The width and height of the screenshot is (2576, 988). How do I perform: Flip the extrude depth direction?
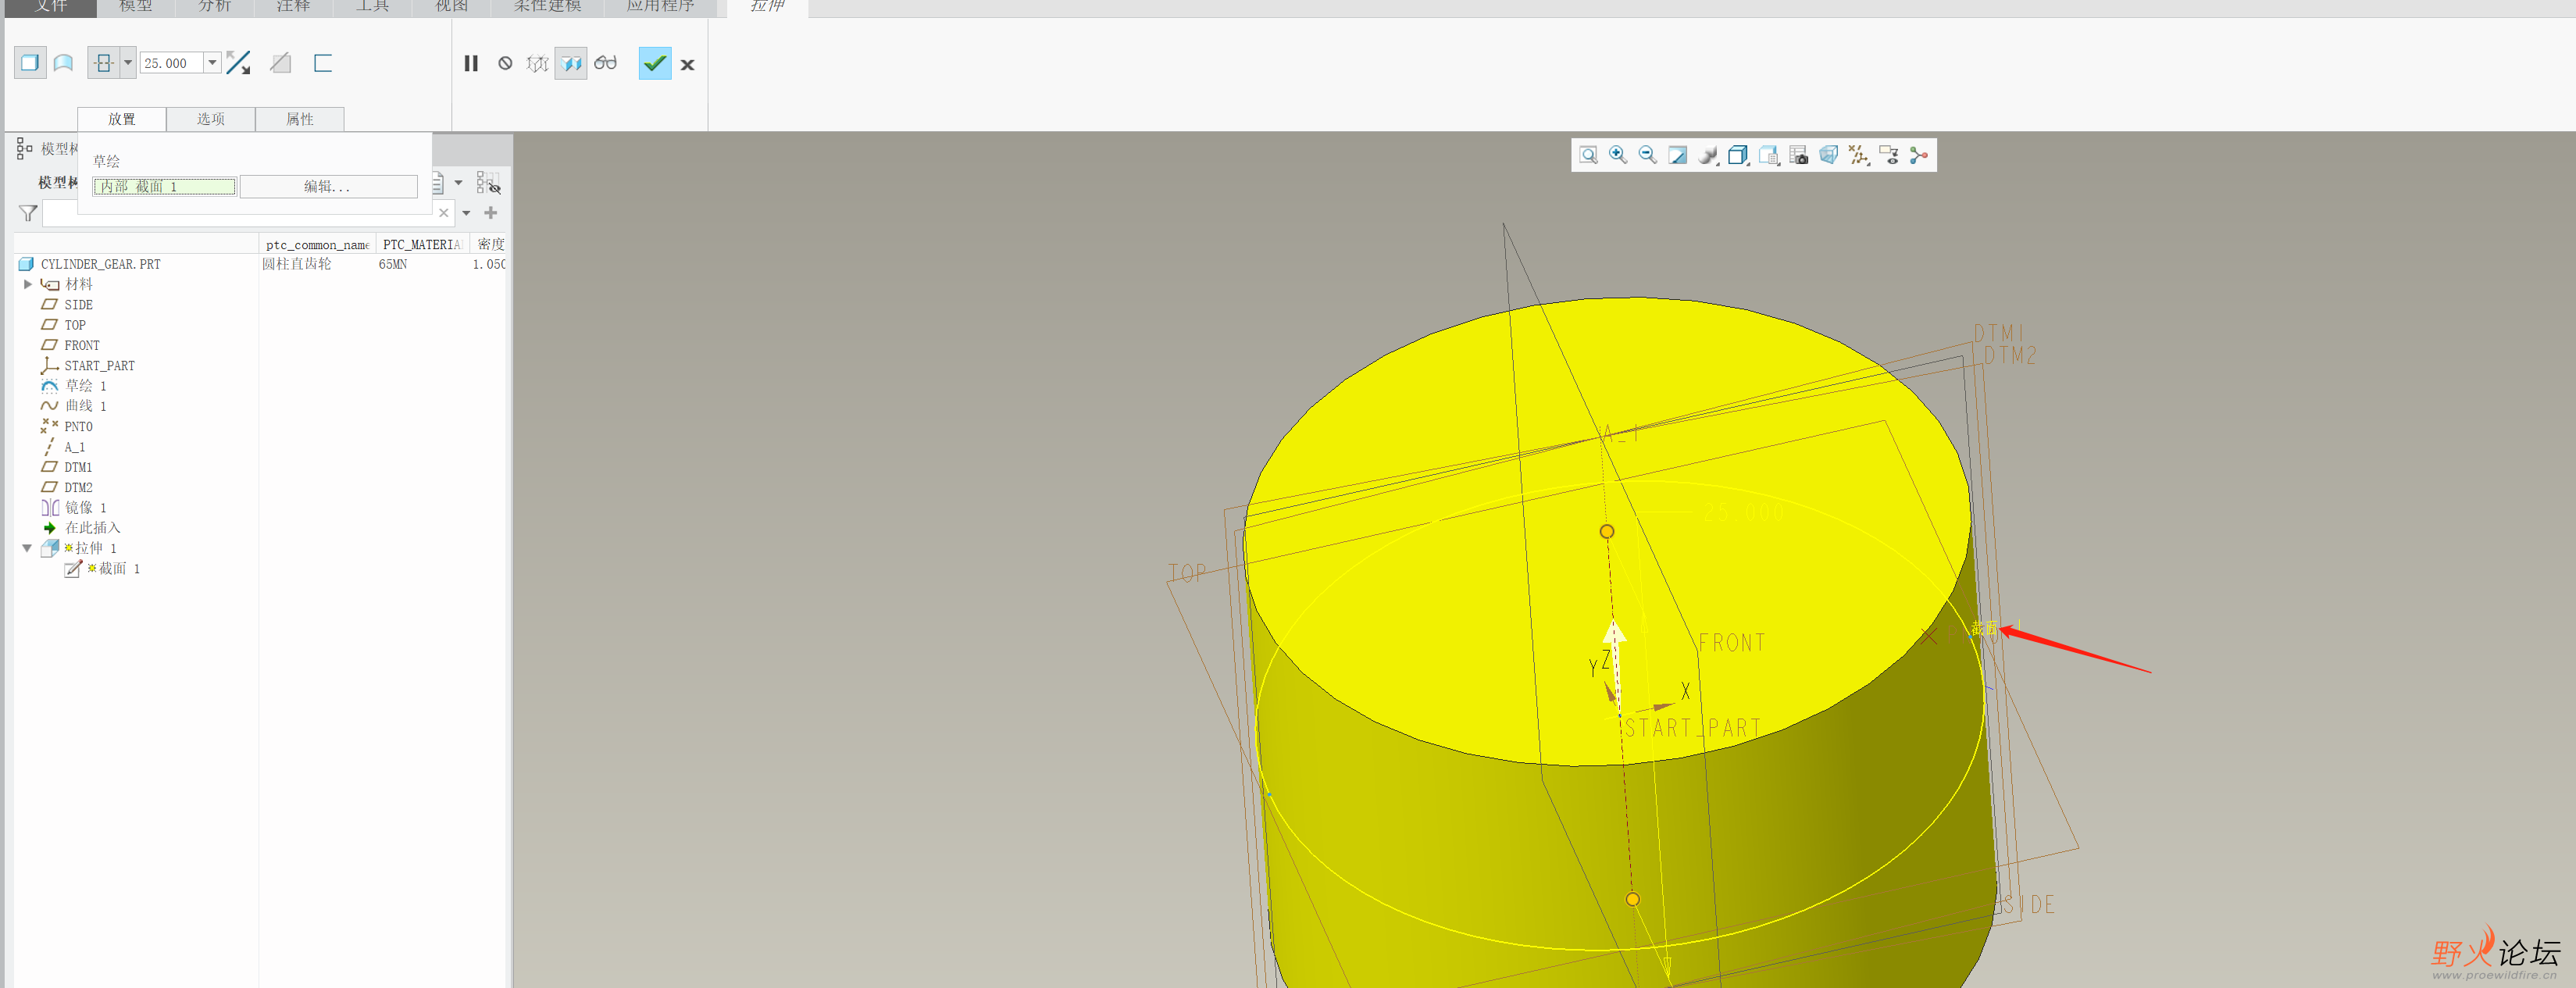238,63
